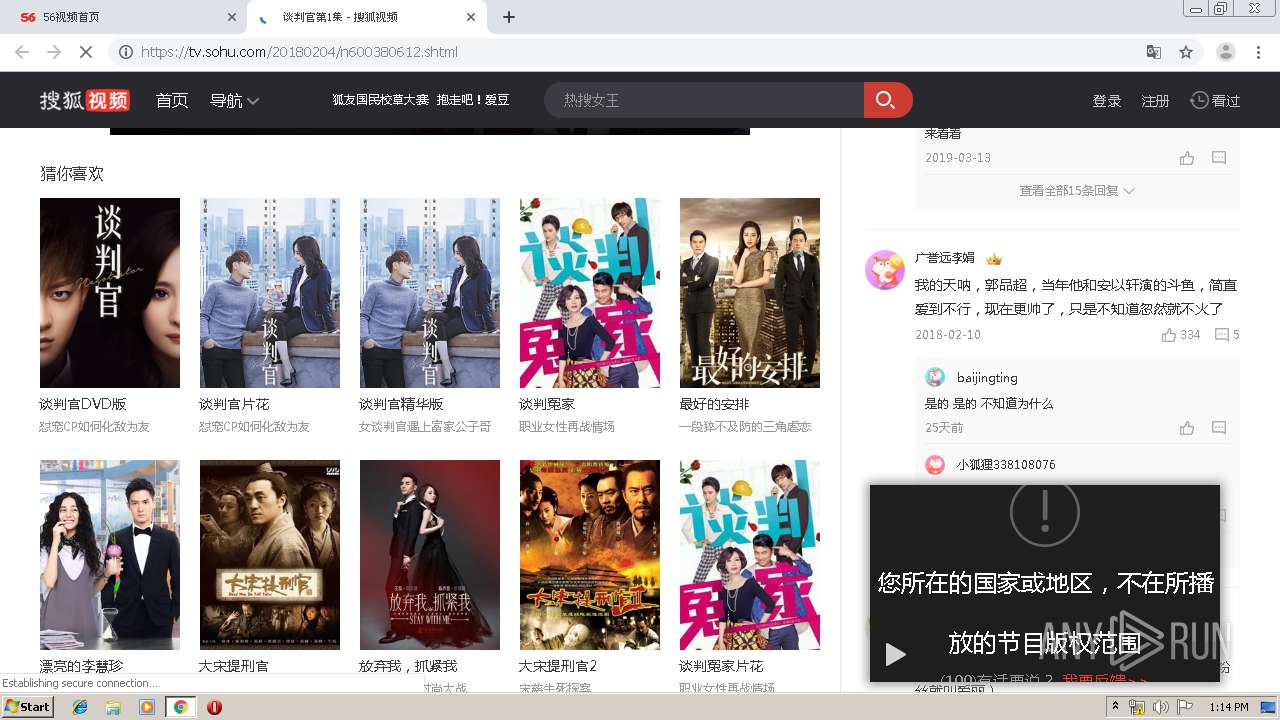Open the 谈判冤家片花 poster
The width and height of the screenshot is (1280, 720).
750,555
